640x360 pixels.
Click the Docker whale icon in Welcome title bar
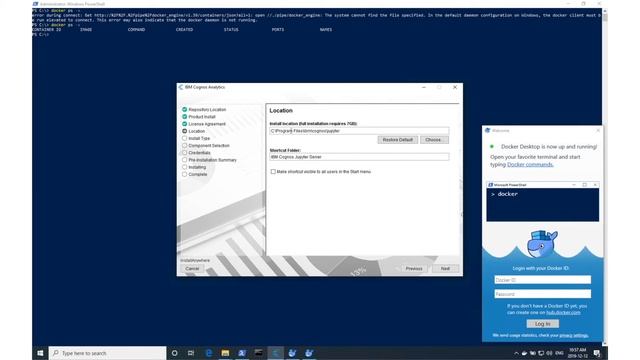click(487, 131)
